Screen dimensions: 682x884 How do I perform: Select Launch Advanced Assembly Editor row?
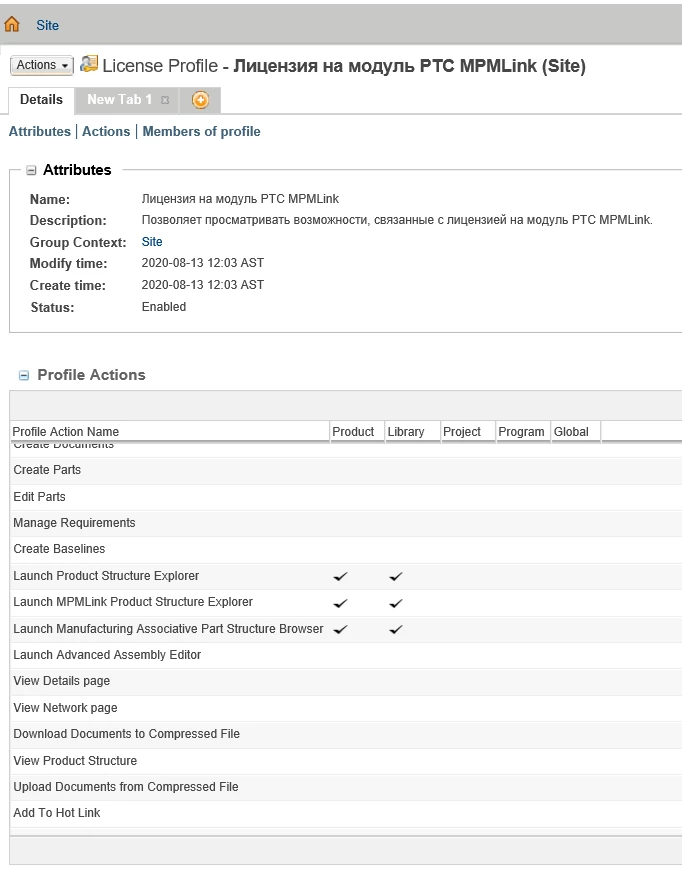pos(346,655)
